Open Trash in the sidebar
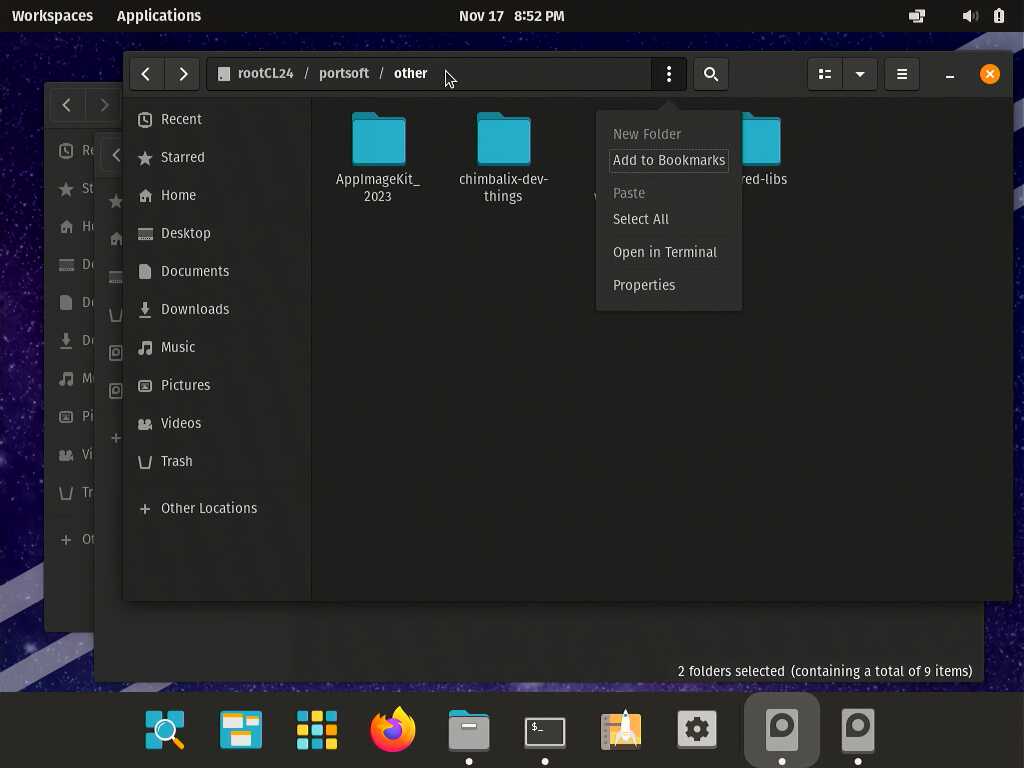Screen dimensions: 1024x768 (176, 461)
